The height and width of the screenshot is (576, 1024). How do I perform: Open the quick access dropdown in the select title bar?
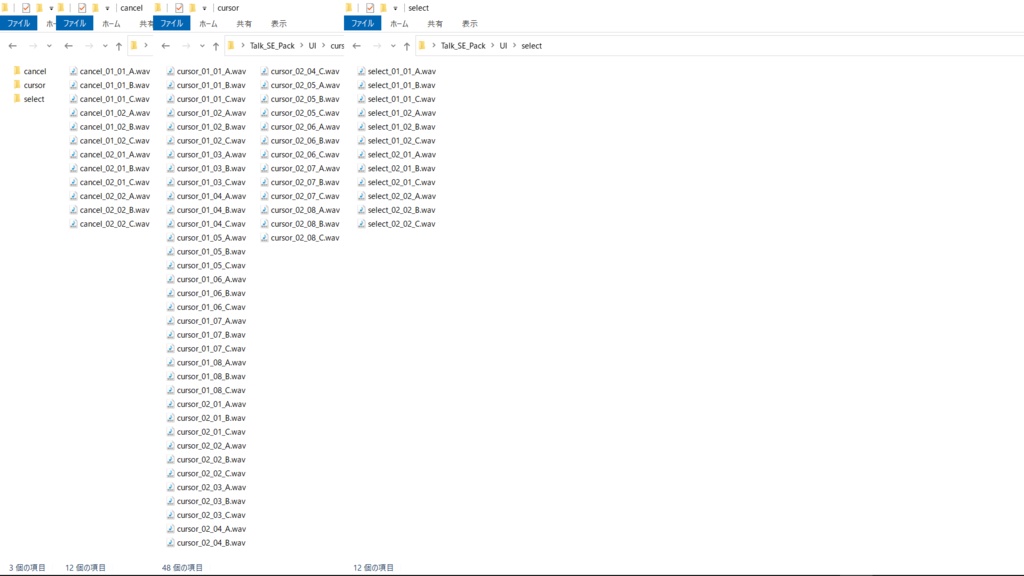(395, 8)
